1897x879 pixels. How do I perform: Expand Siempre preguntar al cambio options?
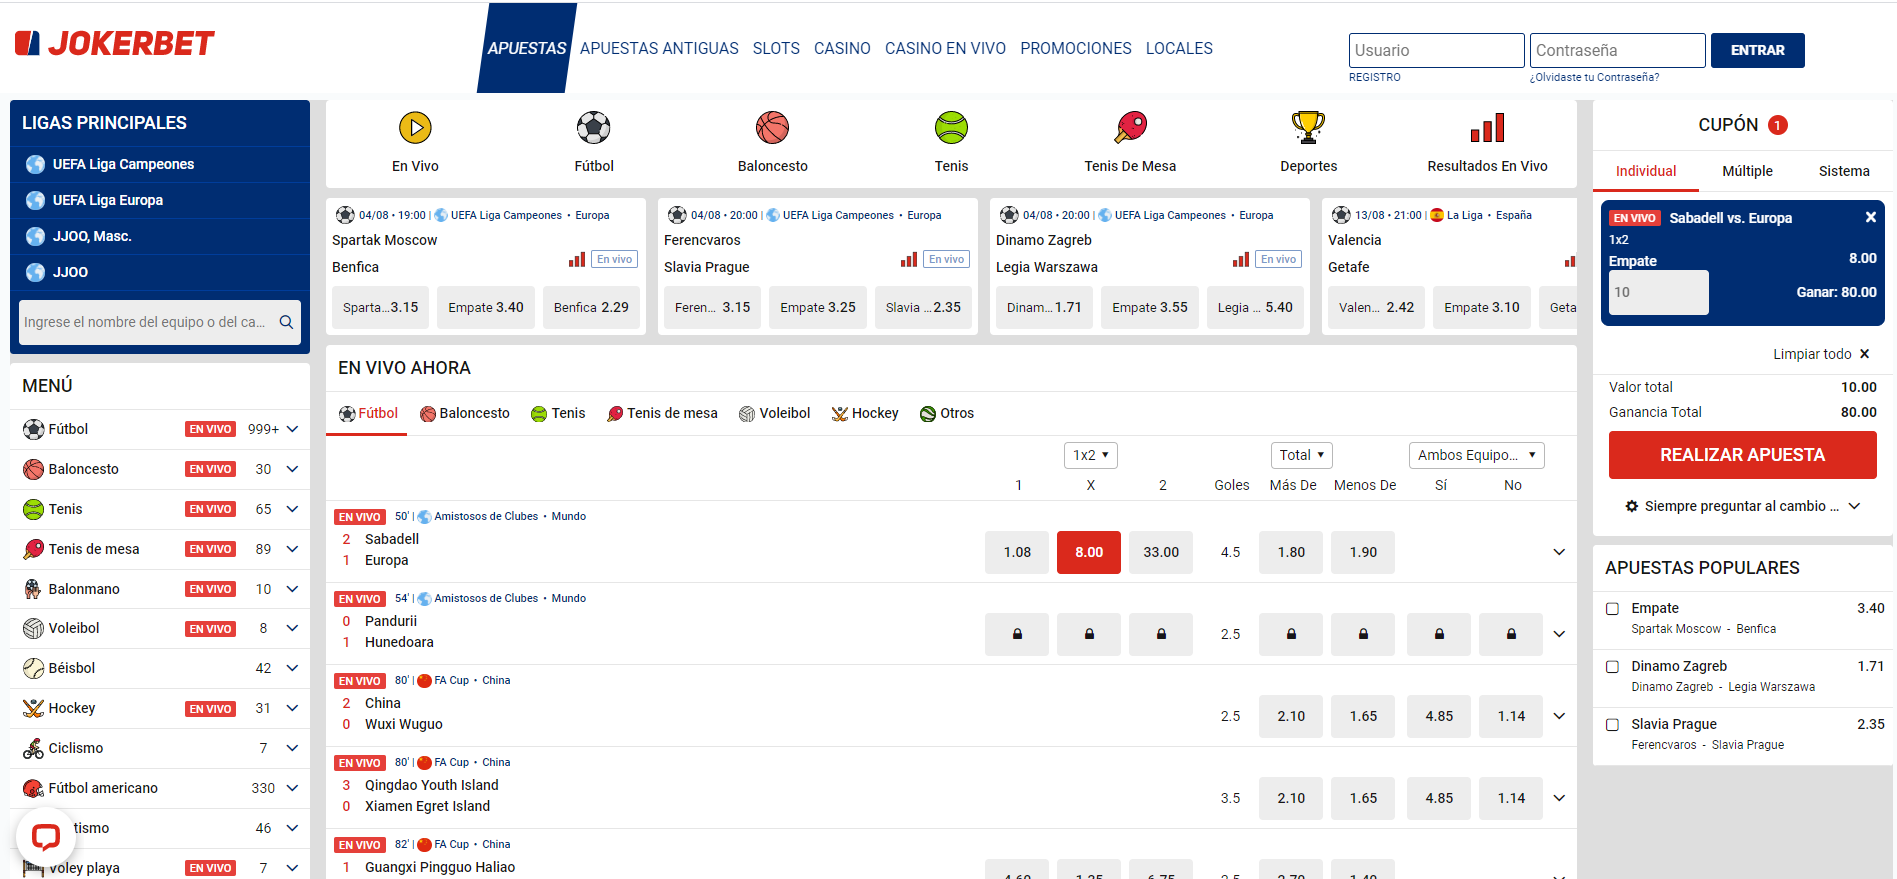pyautogui.click(x=1854, y=506)
